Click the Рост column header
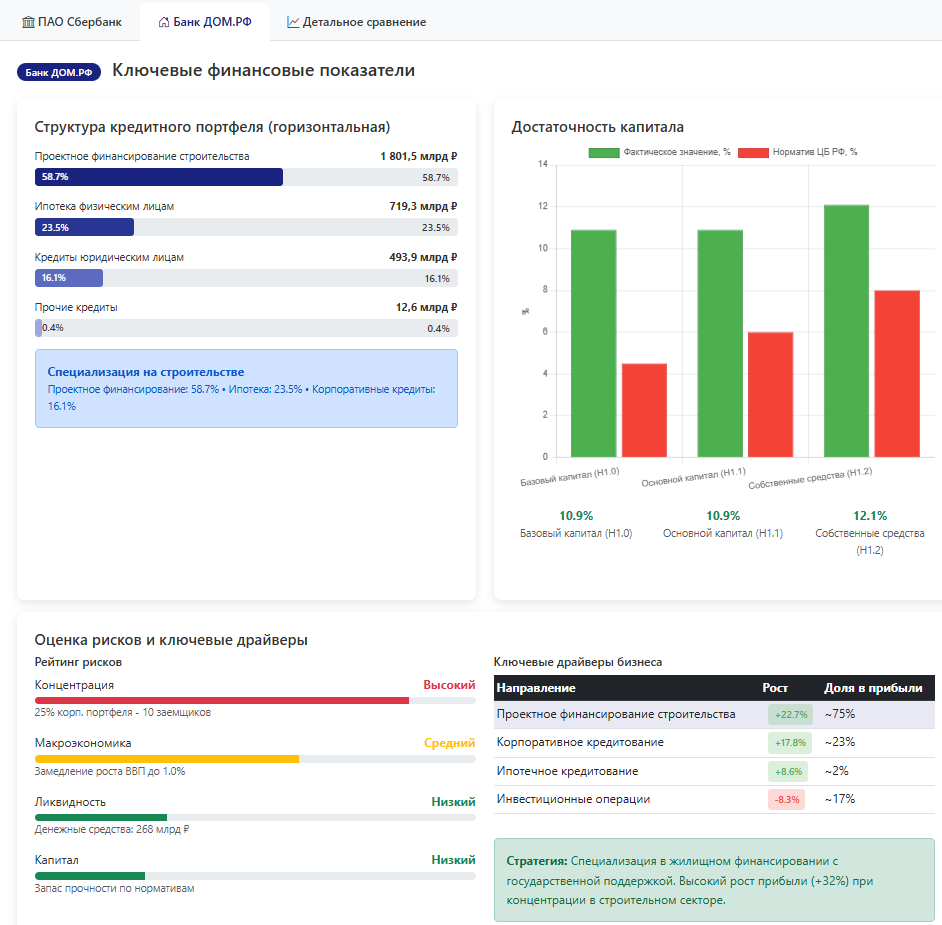Screen dimensions: 942x925 [775, 688]
